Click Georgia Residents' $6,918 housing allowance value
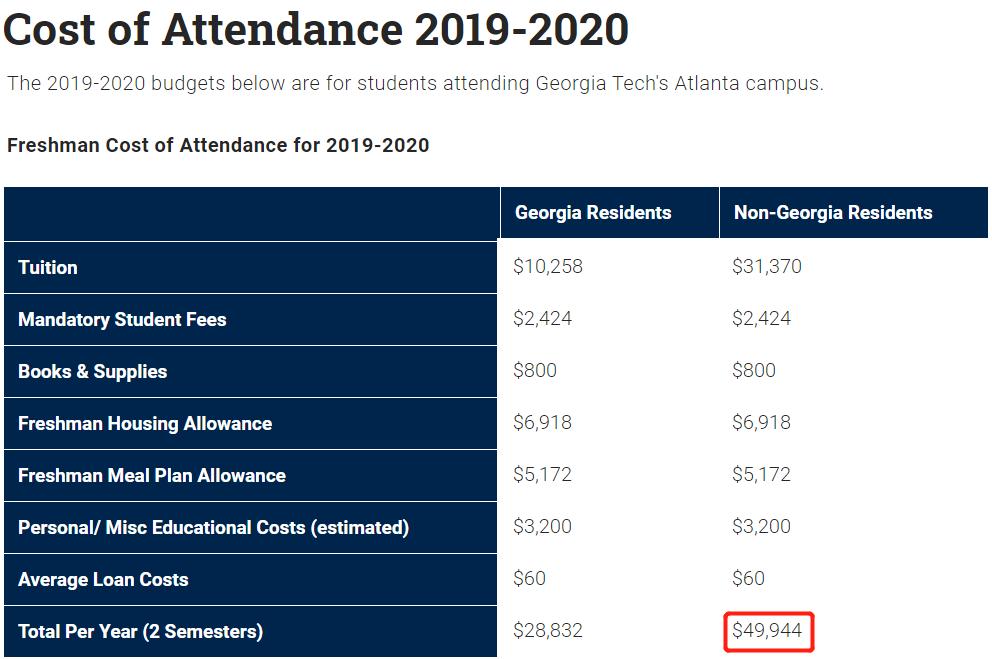This screenshot has height=659, width=992. [543, 423]
